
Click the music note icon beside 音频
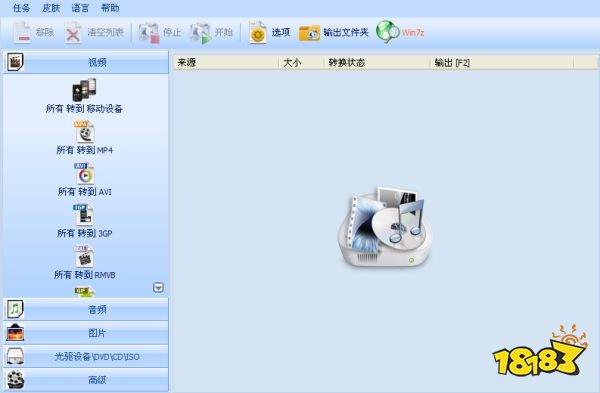click(x=15, y=309)
